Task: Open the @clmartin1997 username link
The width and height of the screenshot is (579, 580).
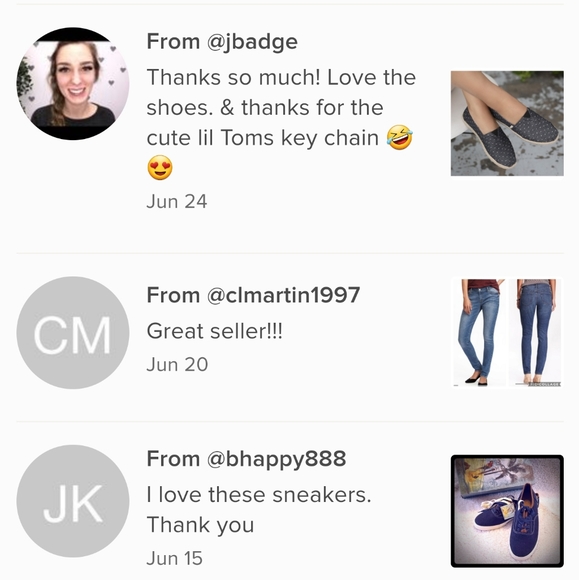Action: pyautogui.click(x=283, y=295)
